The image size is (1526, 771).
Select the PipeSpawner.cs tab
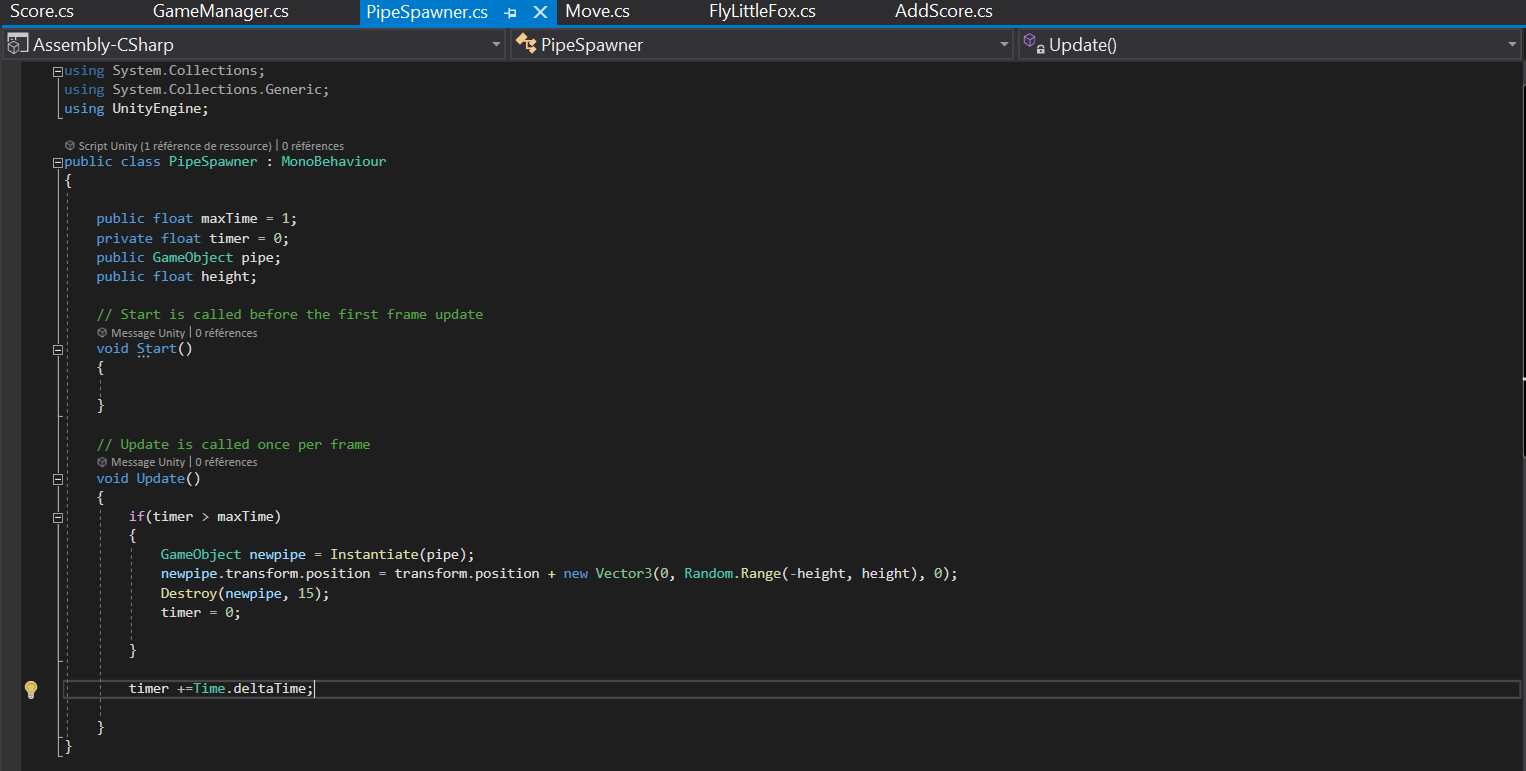427,12
